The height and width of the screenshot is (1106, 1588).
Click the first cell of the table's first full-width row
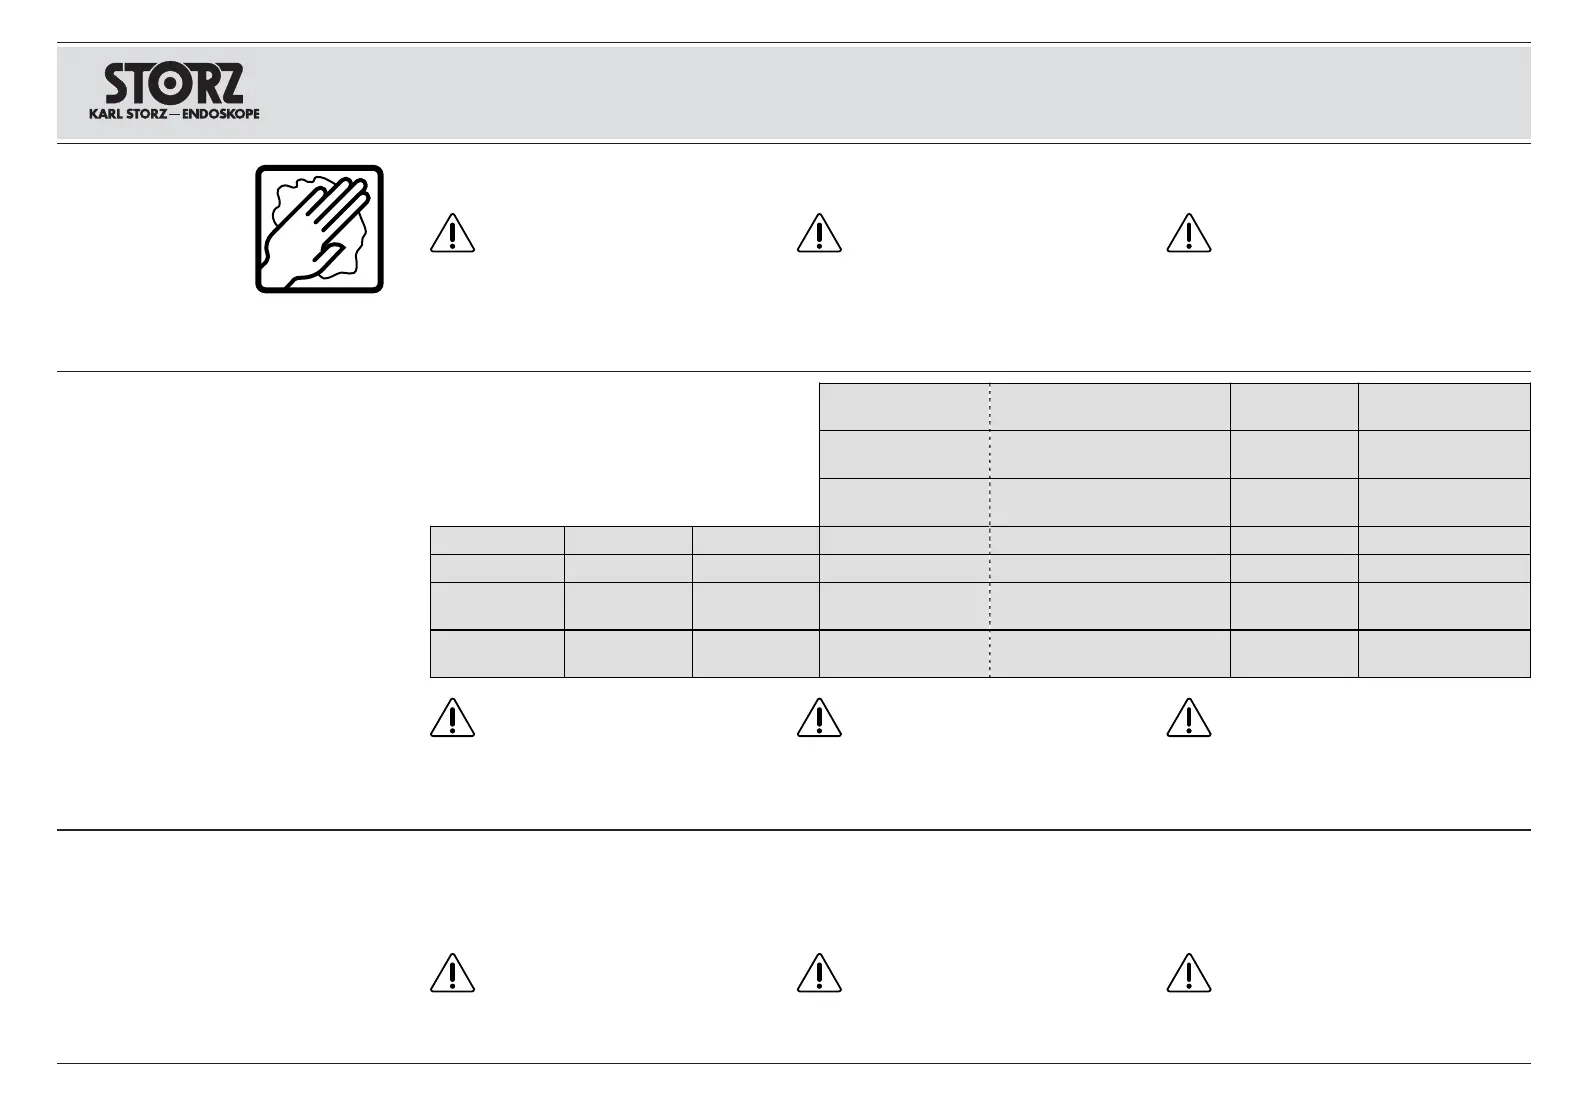point(497,540)
